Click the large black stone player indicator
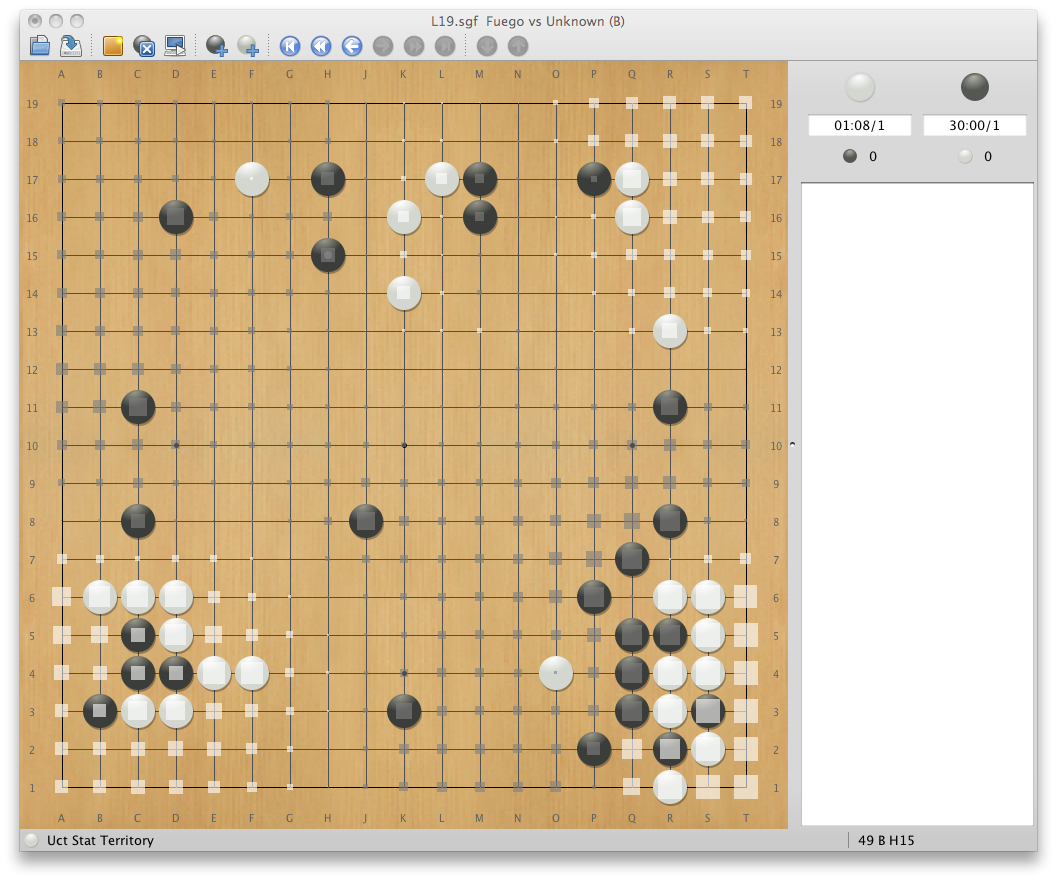This screenshot has height=881, width=1057. (x=974, y=87)
